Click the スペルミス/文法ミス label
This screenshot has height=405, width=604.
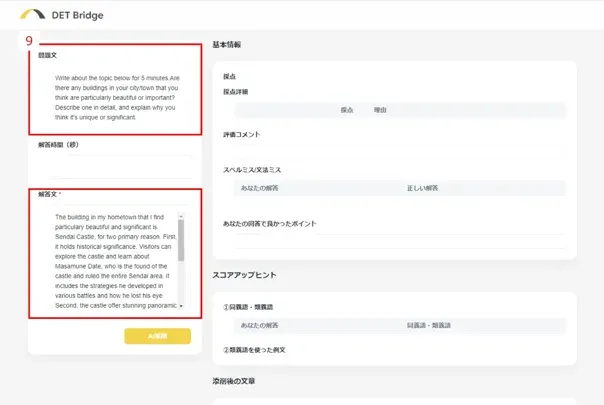pyautogui.click(x=252, y=170)
